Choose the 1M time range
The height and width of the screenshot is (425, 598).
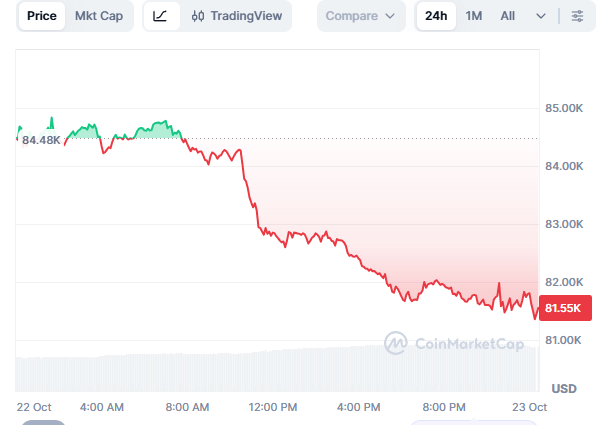pyautogui.click(x=473, y=16)
